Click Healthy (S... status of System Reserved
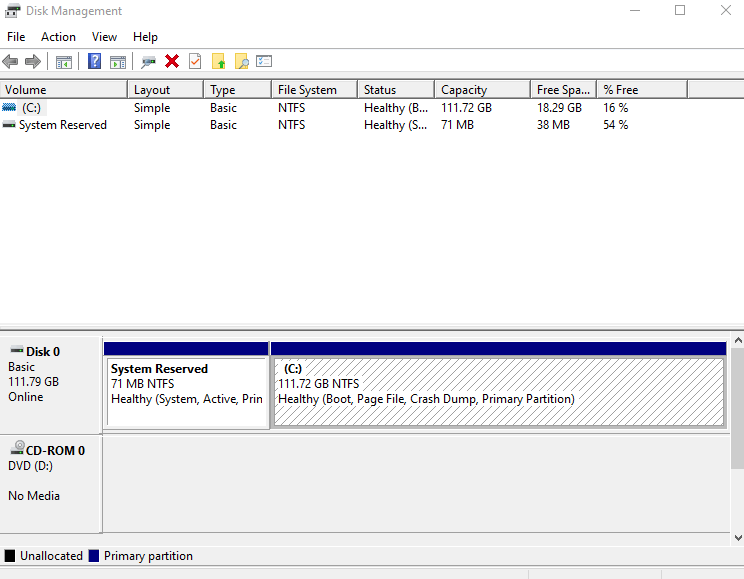This screenshot has height=579, width=744. tap(396, 125)
